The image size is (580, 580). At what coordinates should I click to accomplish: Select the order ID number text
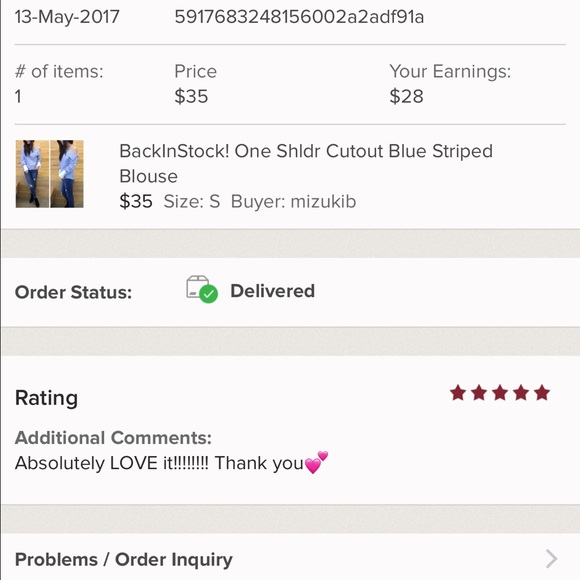tap(299, 17)
